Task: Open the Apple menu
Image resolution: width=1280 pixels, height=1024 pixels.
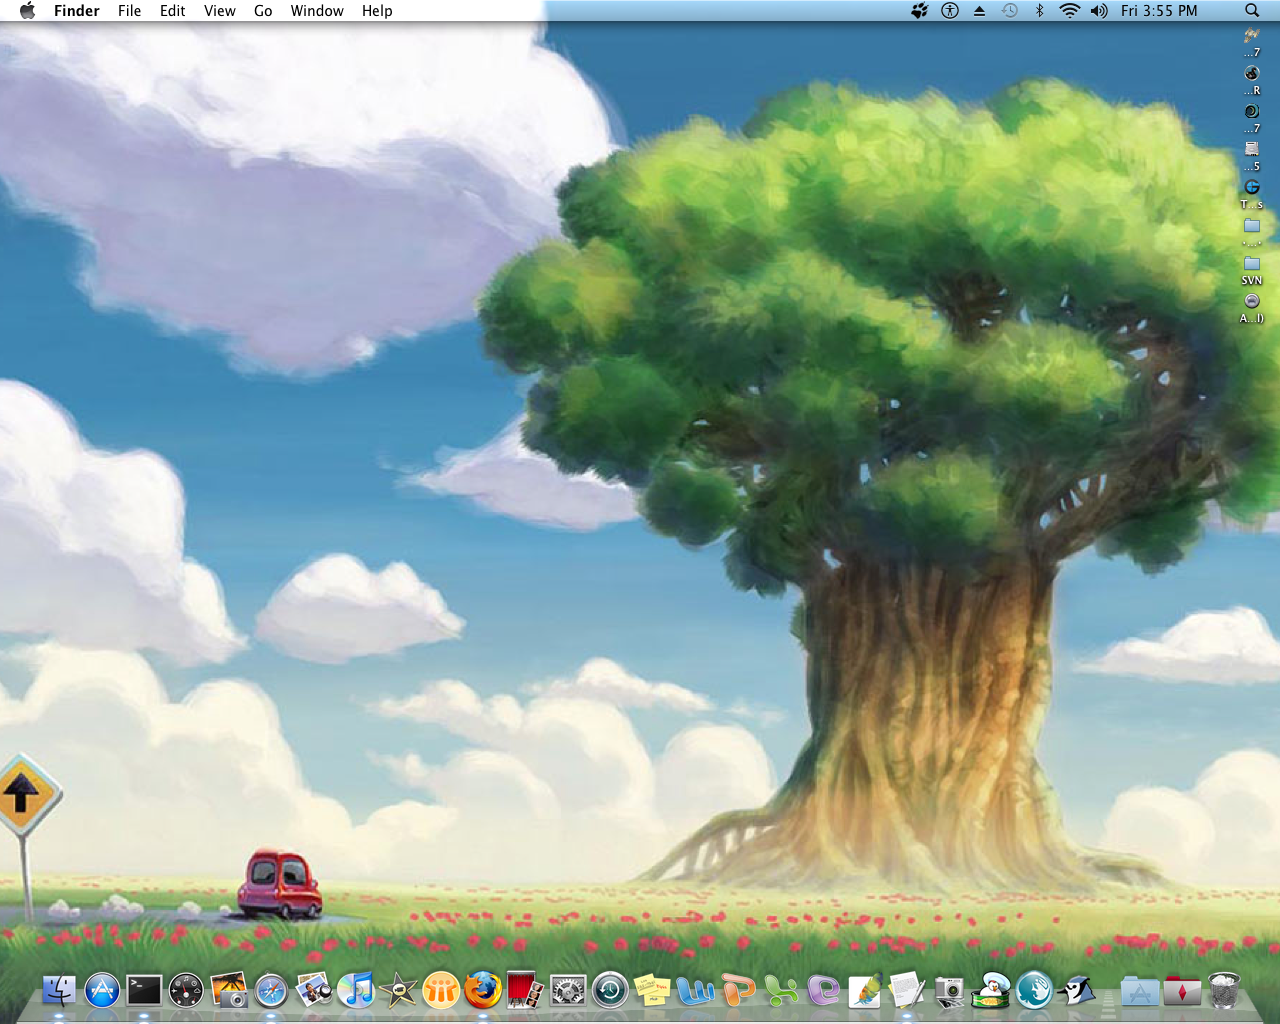Action: click(x=27, y=11)
